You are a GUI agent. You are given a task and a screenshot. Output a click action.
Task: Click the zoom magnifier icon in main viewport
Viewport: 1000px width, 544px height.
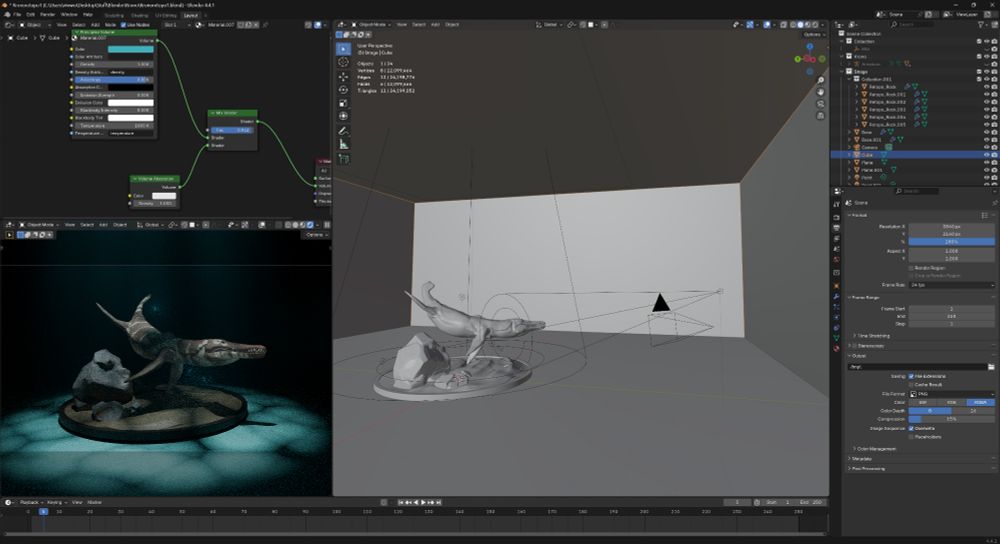point(821,80)
